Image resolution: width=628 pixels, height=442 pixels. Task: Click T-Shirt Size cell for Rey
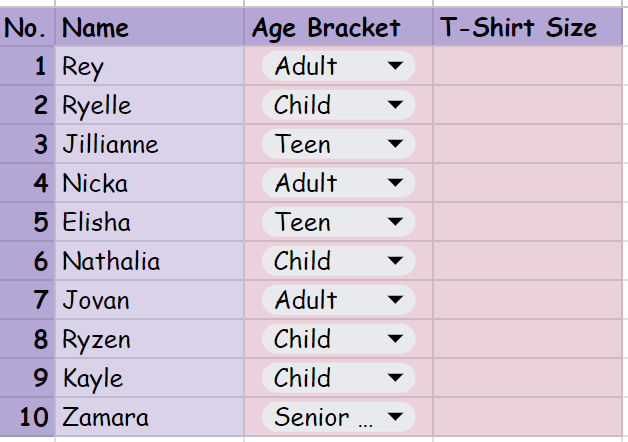(528, 66)
